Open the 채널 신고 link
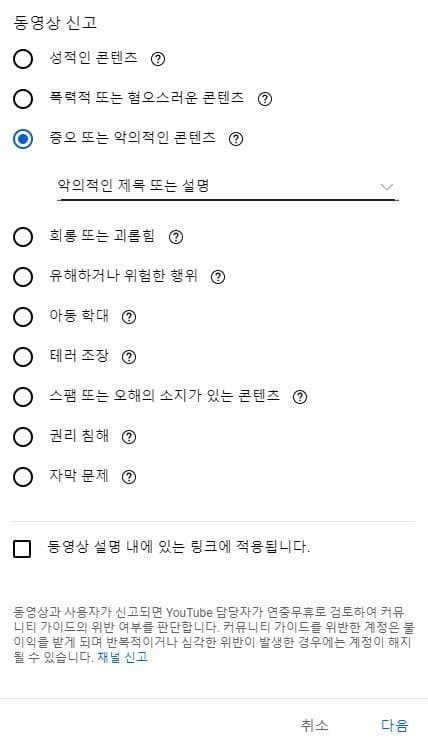The height and width of the screenshot is (747, 428). click(122, 657)
